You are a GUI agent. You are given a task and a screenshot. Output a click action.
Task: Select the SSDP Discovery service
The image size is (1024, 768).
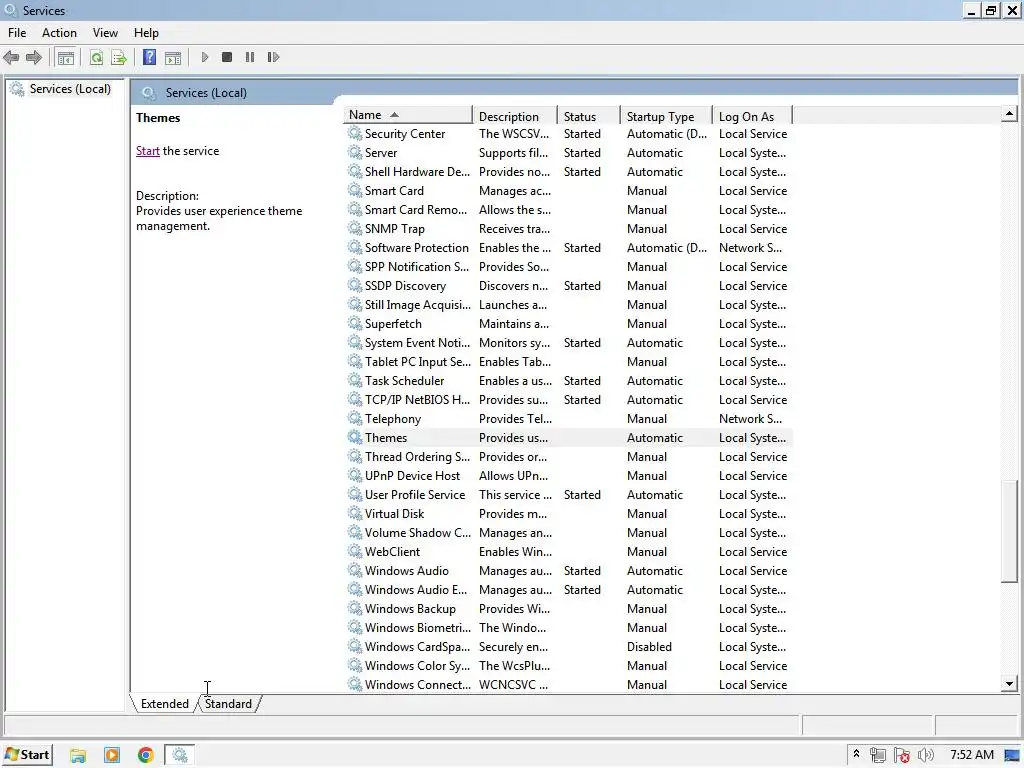tap(568, 285)
